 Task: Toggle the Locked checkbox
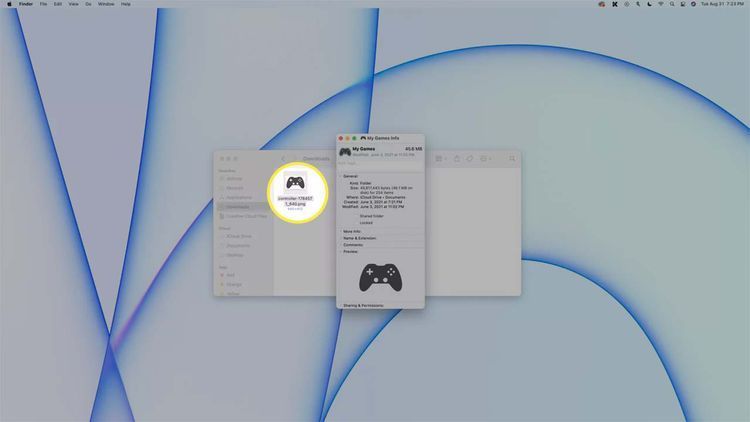(356, 222)
